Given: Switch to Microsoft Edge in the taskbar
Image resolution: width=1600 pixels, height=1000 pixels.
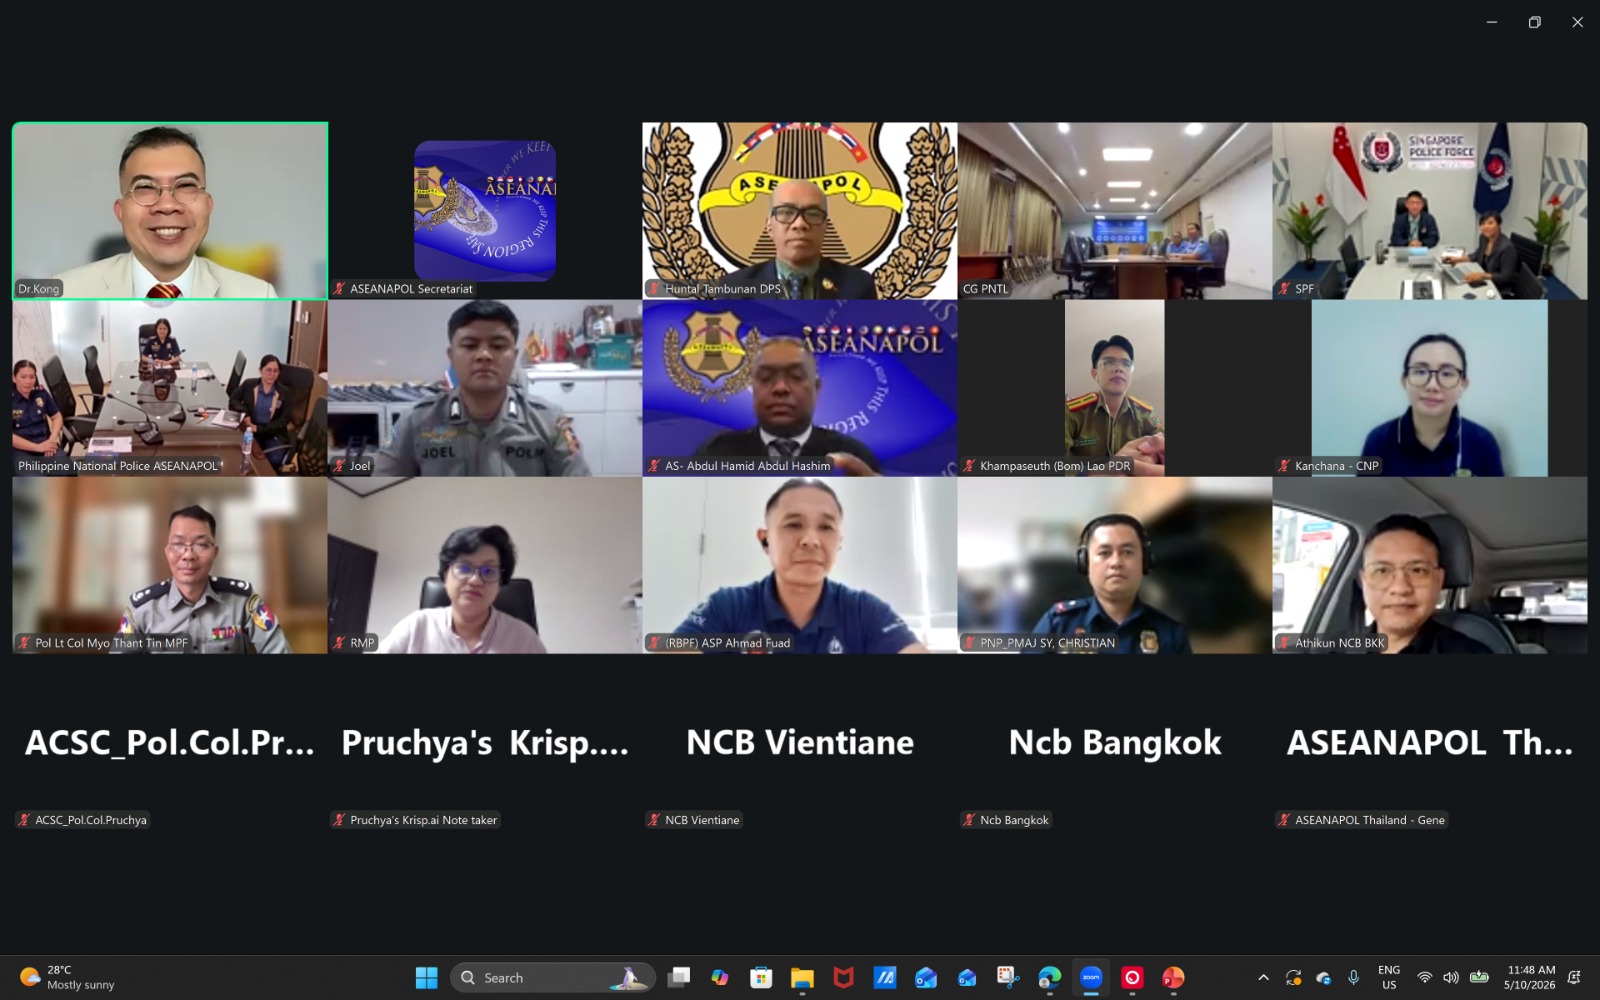Looking at the screenshot, I should [x=1049, y=978].
